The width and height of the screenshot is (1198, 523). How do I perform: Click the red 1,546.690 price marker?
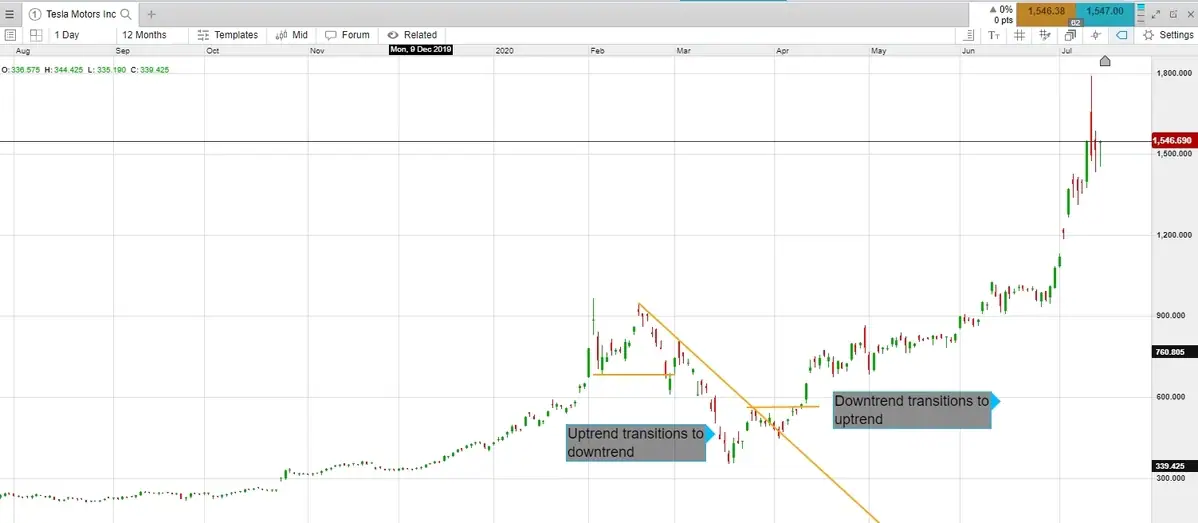pos(1174,141)
